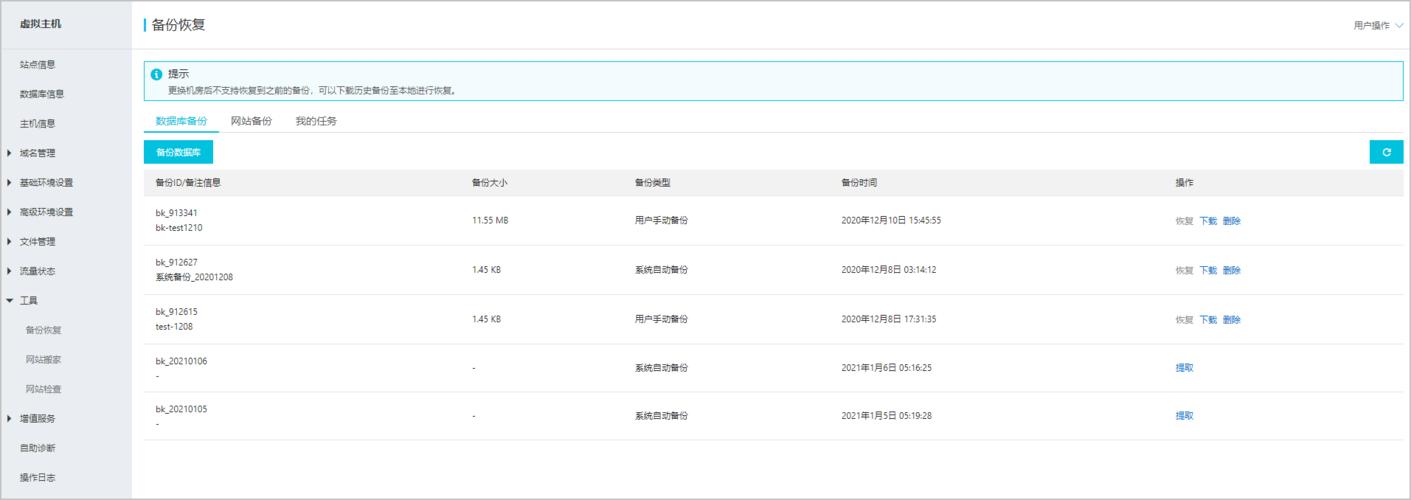This screenshot has width=1411, height=500.
Task: Open 主机信息 in the sidebar
Action: [38, 124]
